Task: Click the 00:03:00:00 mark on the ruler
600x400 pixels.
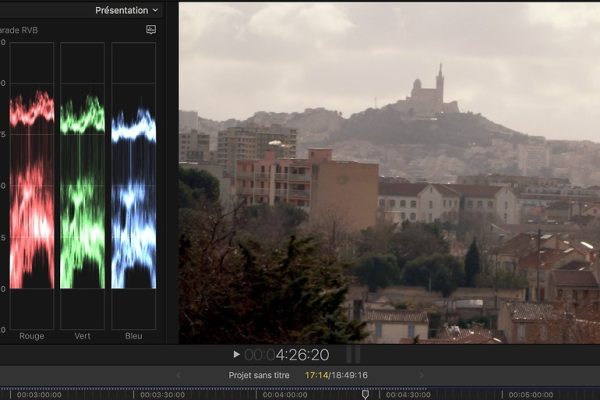Action: pyautogui.click(x=38, y=395)
